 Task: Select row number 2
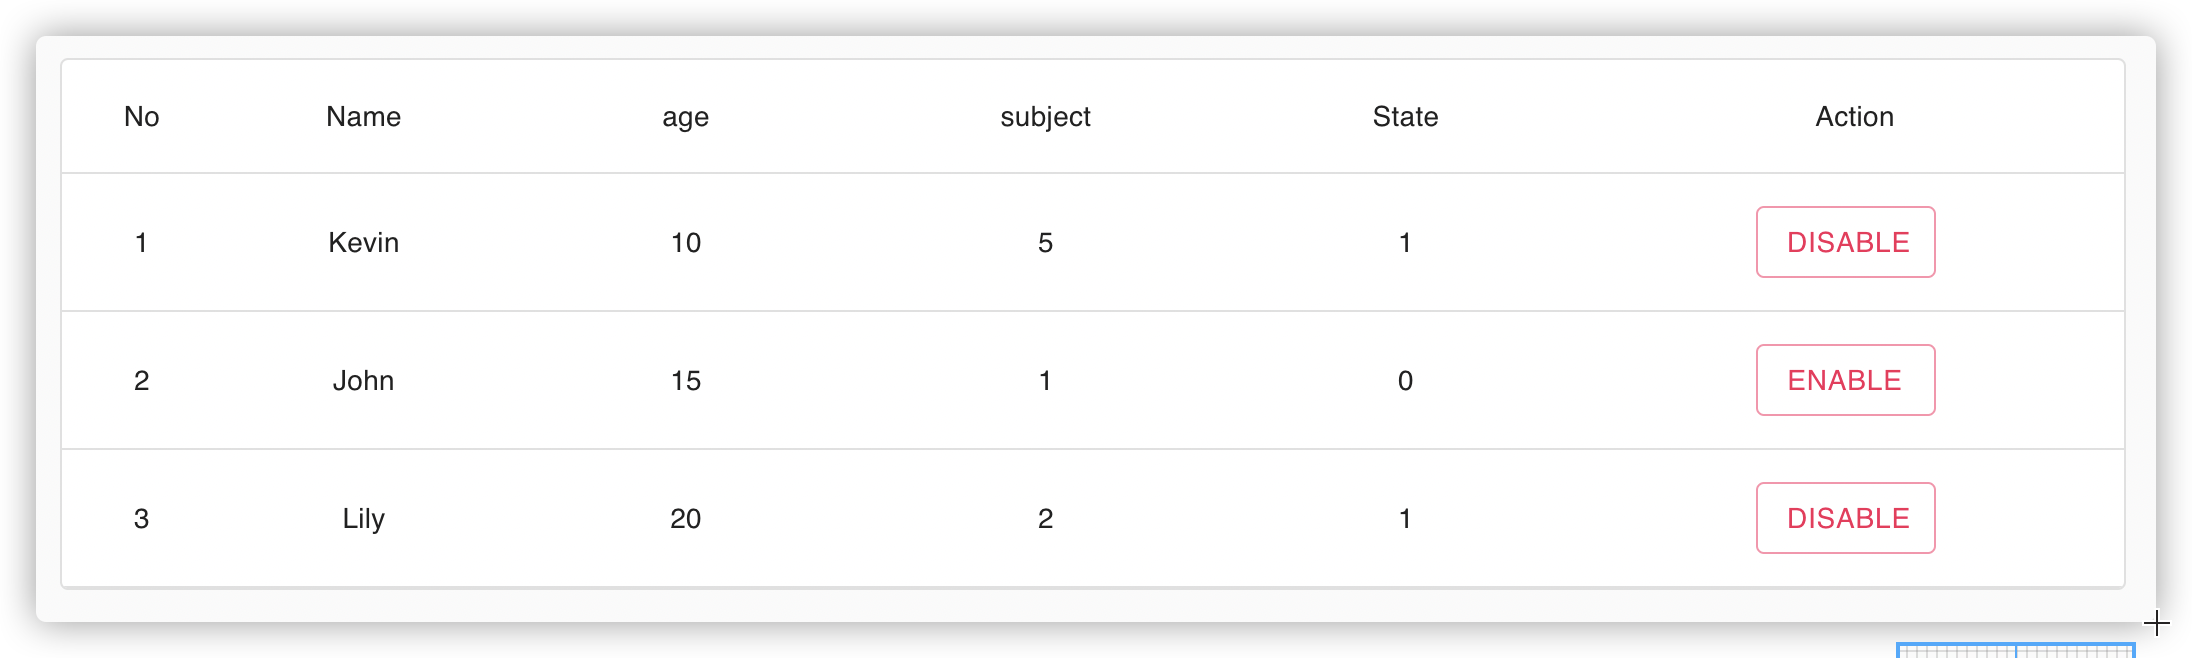(x=142, y=380)
